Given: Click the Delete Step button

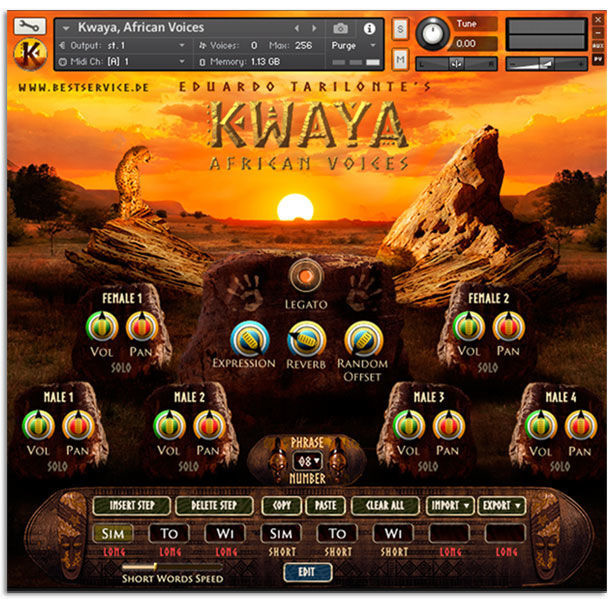Looking at the screenshot, I should pos(214,506).
